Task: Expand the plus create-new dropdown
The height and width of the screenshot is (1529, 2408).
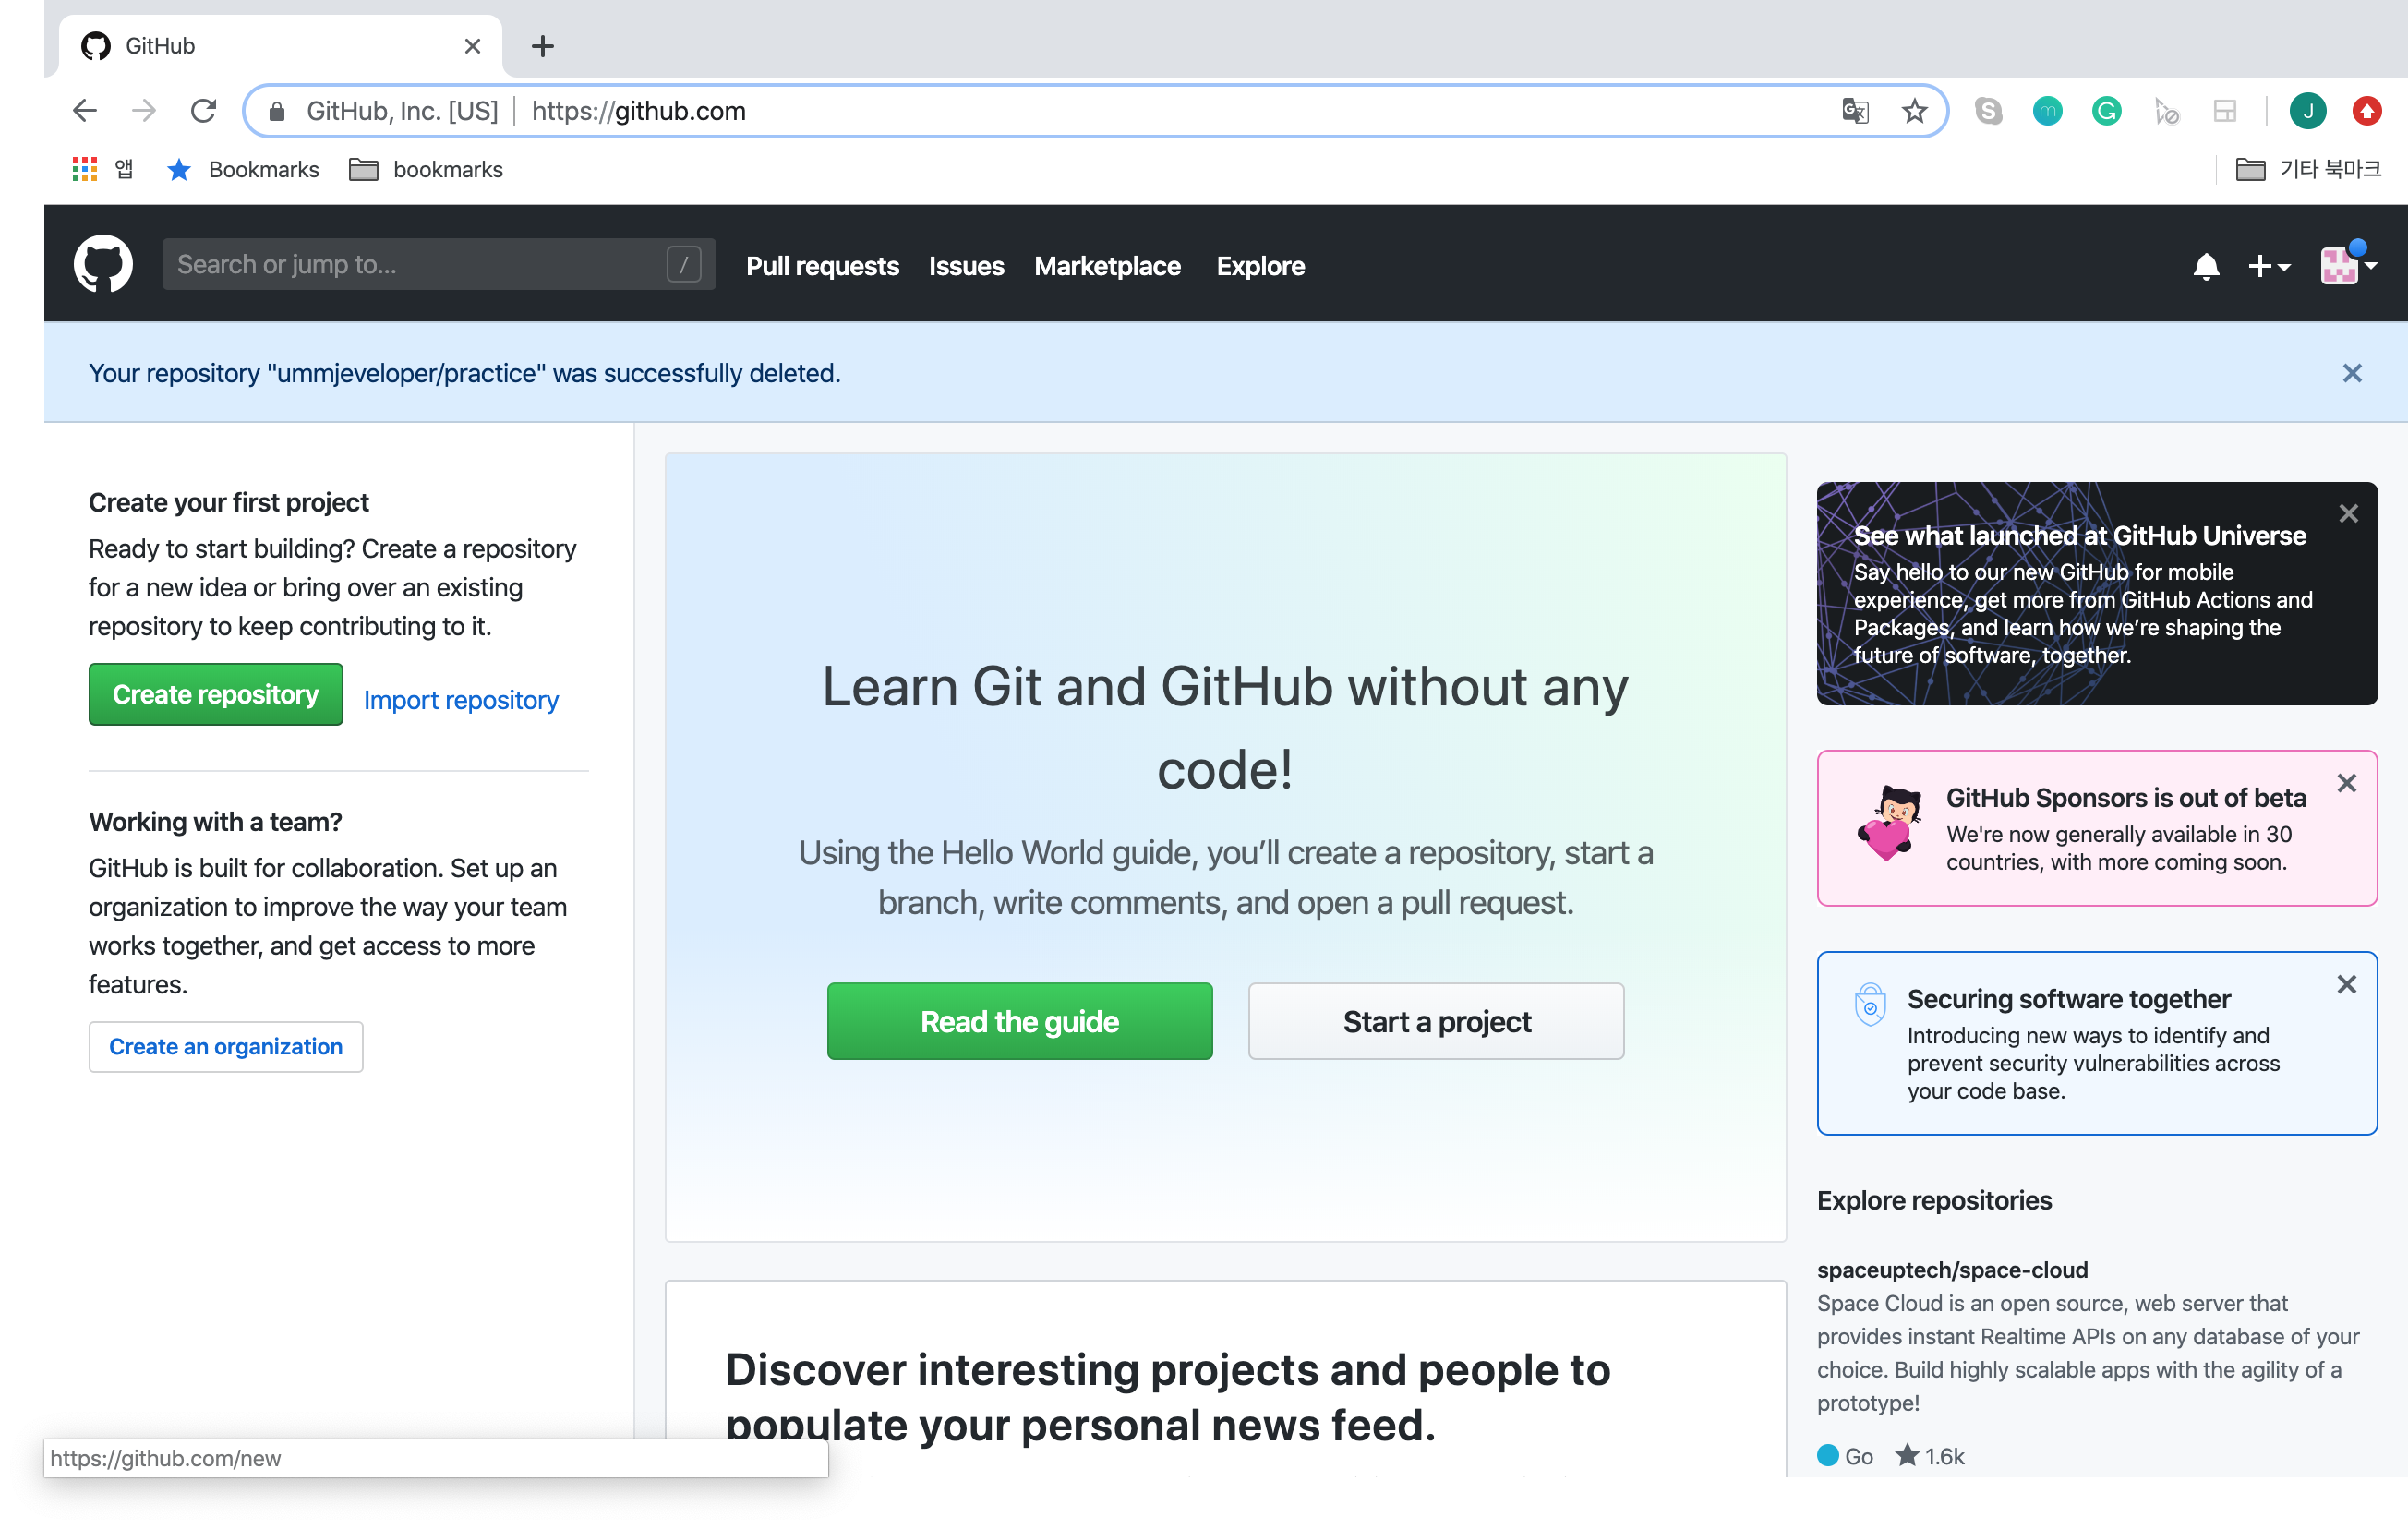Action: [2268, 266]
